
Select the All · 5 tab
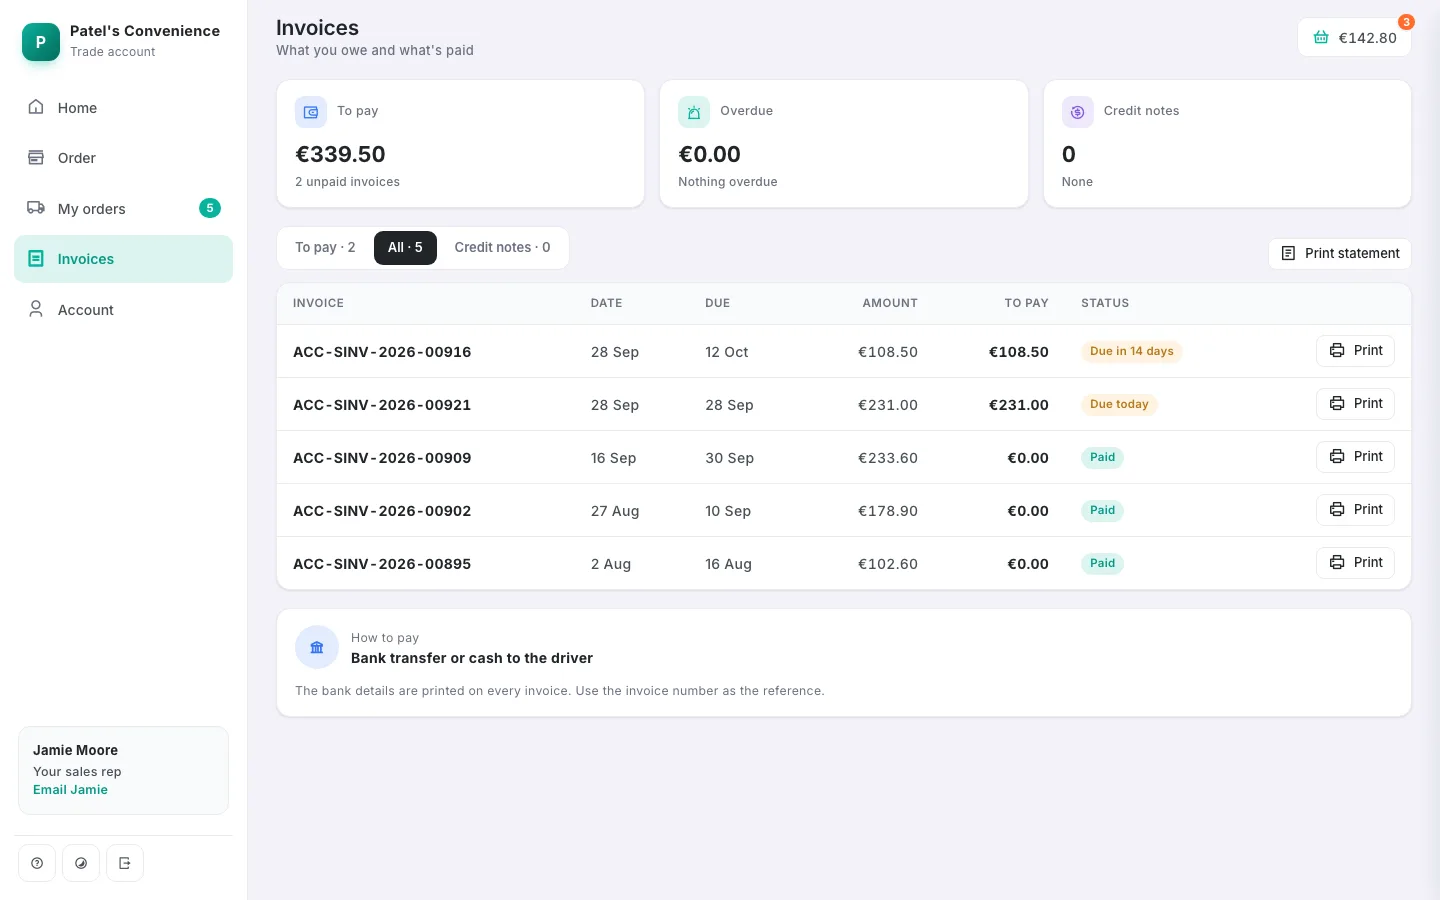pyautogui.click(x=405, y=247)
